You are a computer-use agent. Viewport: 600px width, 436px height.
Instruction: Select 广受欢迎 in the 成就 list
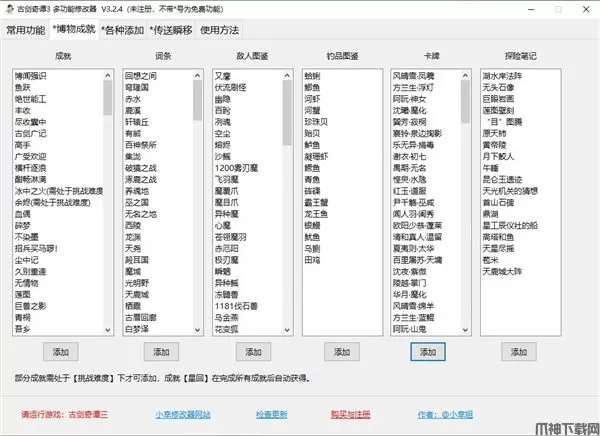31,156
